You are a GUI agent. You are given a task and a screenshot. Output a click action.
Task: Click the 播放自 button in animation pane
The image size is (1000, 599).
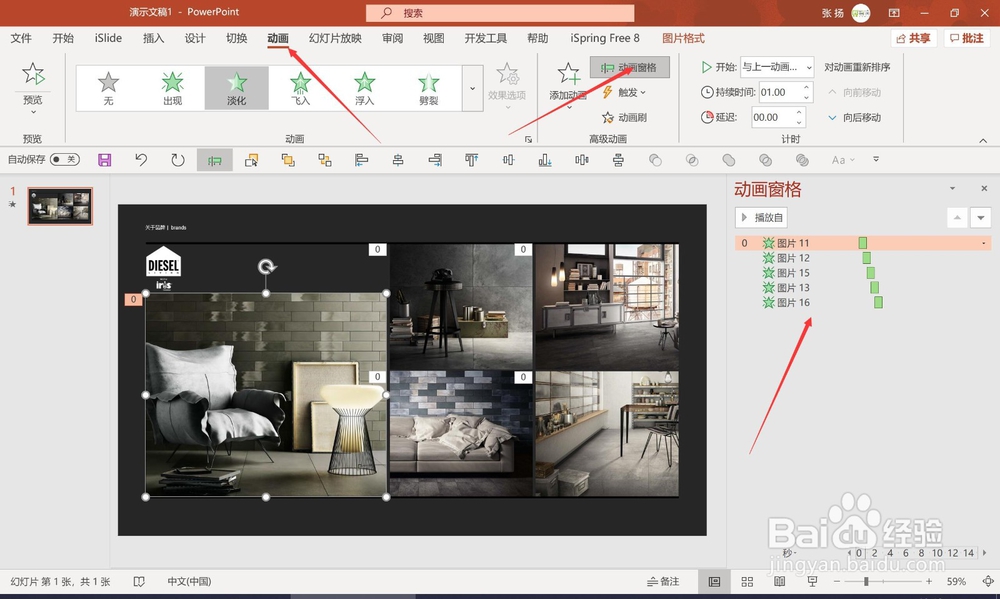(x=761, y=218)
